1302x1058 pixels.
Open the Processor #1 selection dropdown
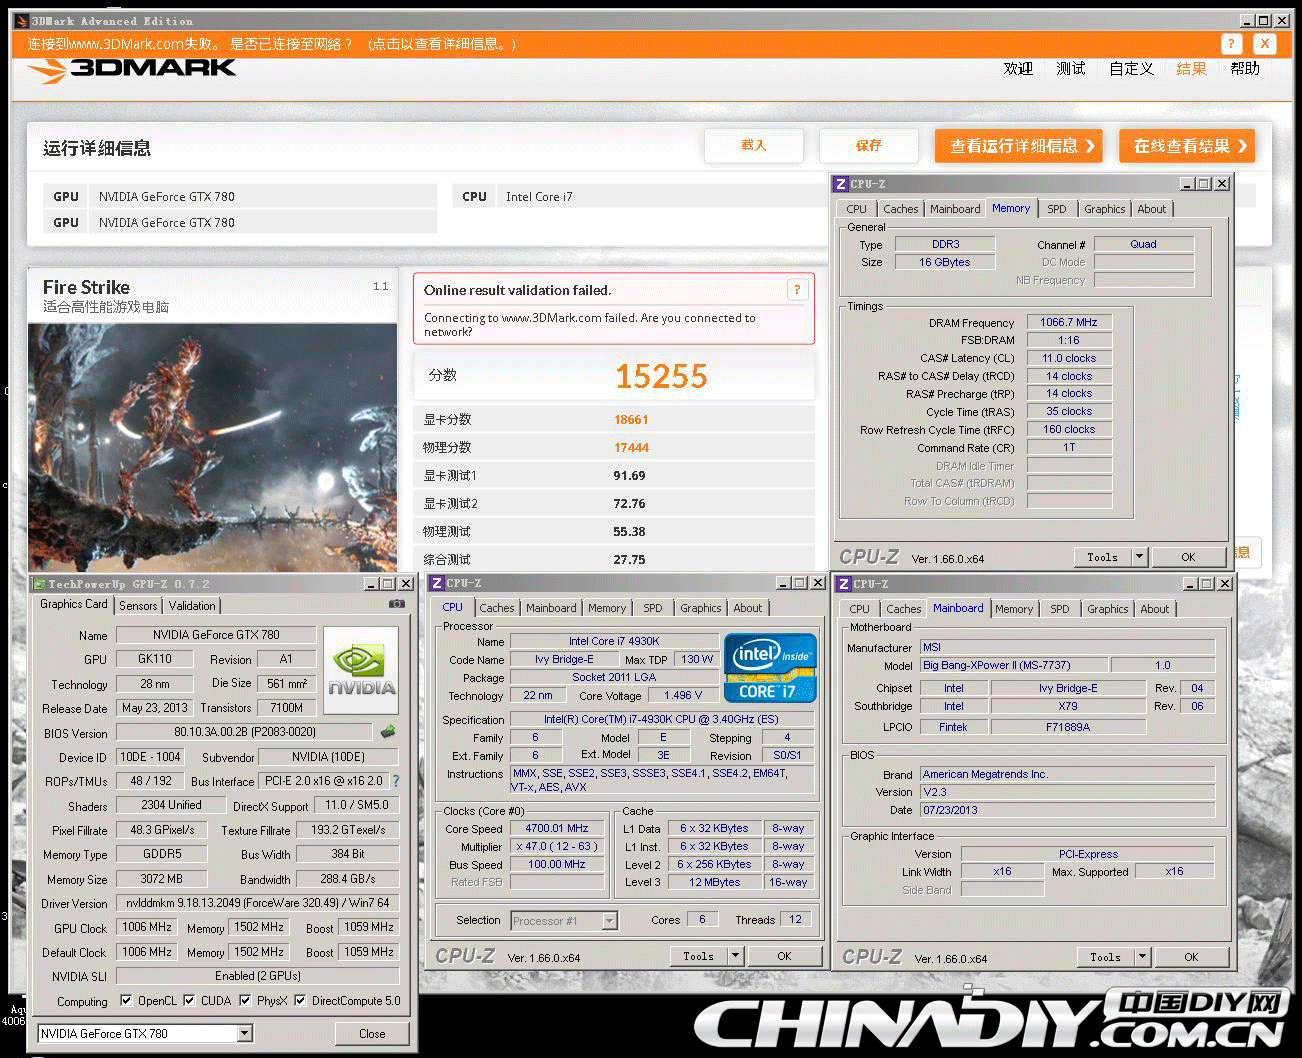click(x=610, y=921)
